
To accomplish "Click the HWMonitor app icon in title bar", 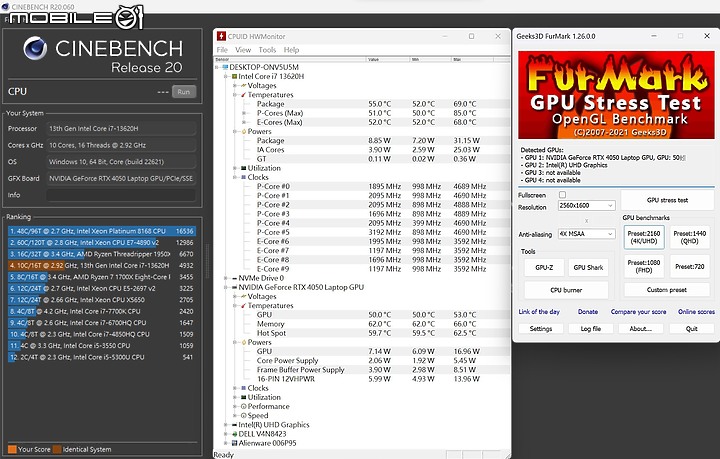I will point(221,36).
